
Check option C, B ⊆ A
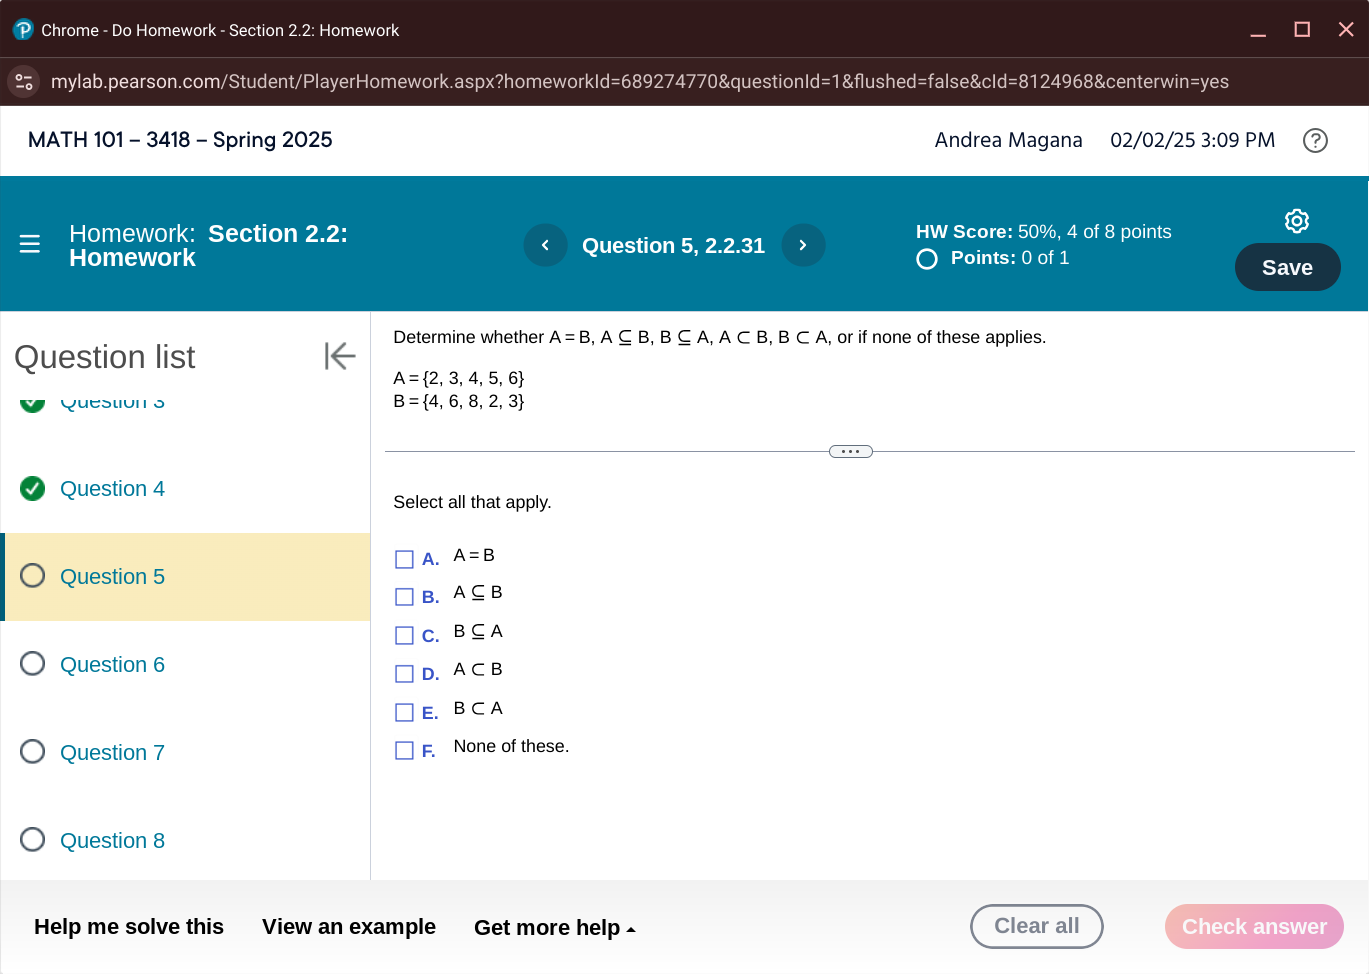(404, 635)
